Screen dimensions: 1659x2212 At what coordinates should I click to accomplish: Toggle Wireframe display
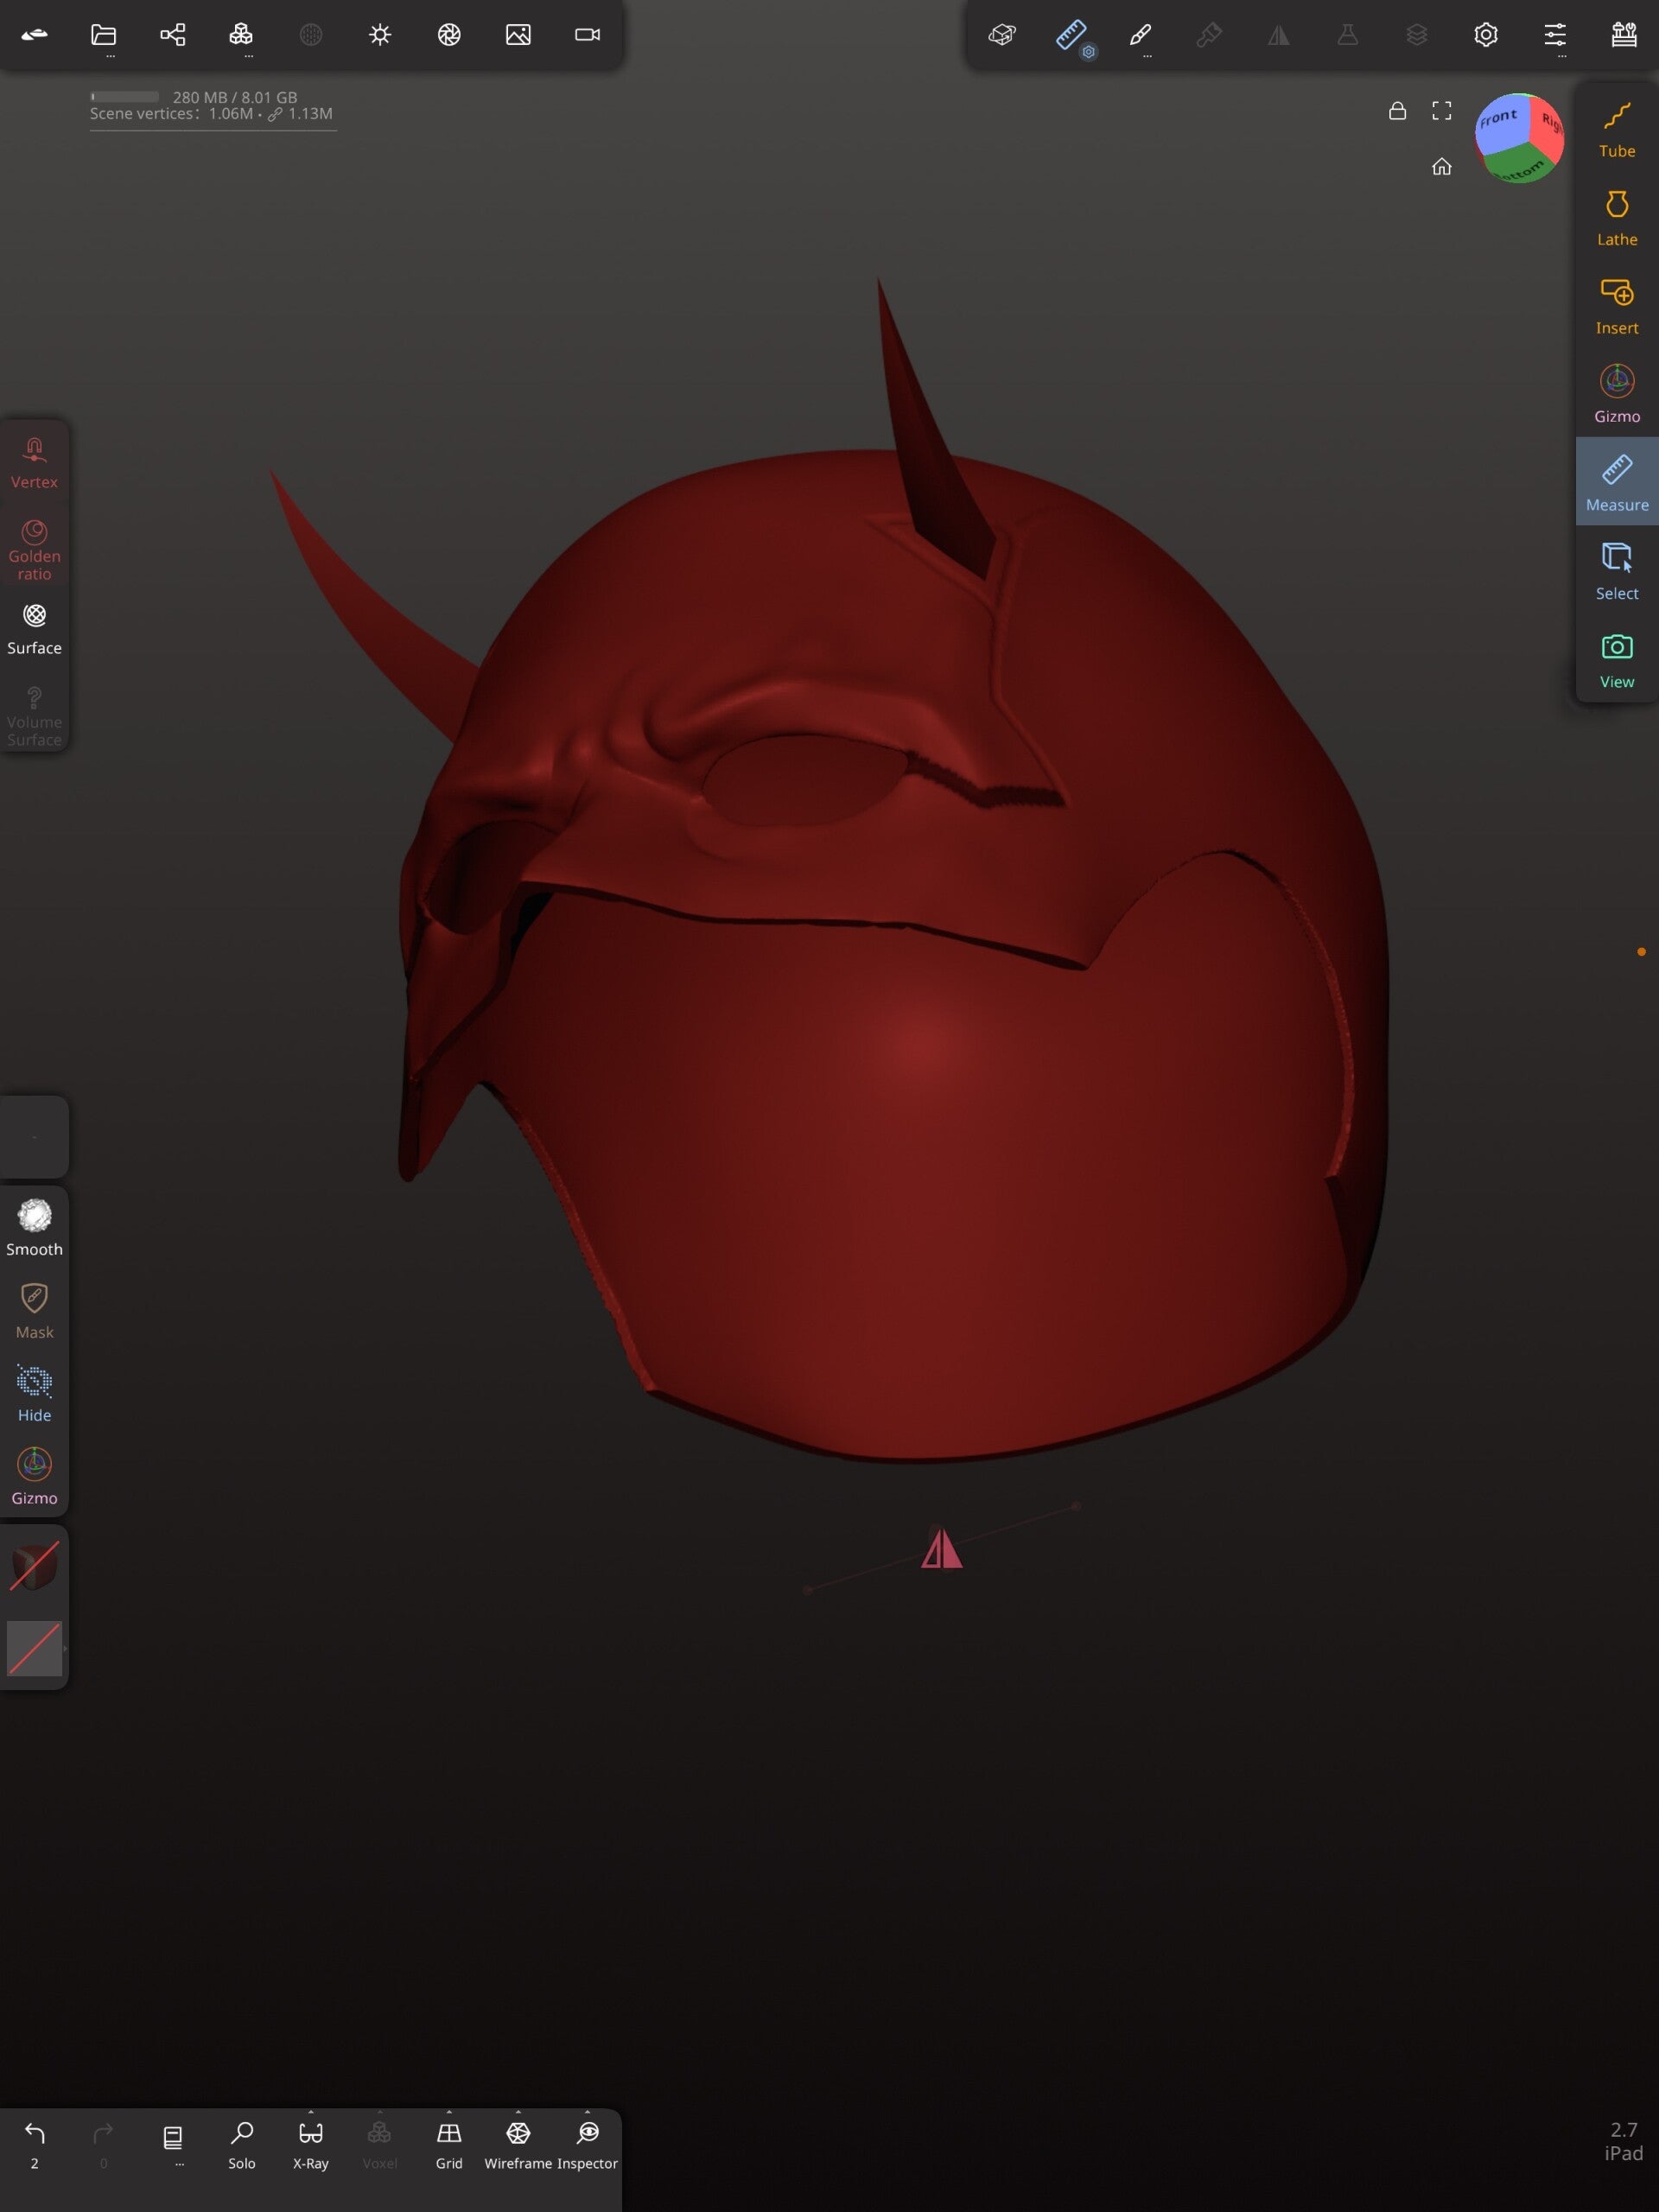518,2143
